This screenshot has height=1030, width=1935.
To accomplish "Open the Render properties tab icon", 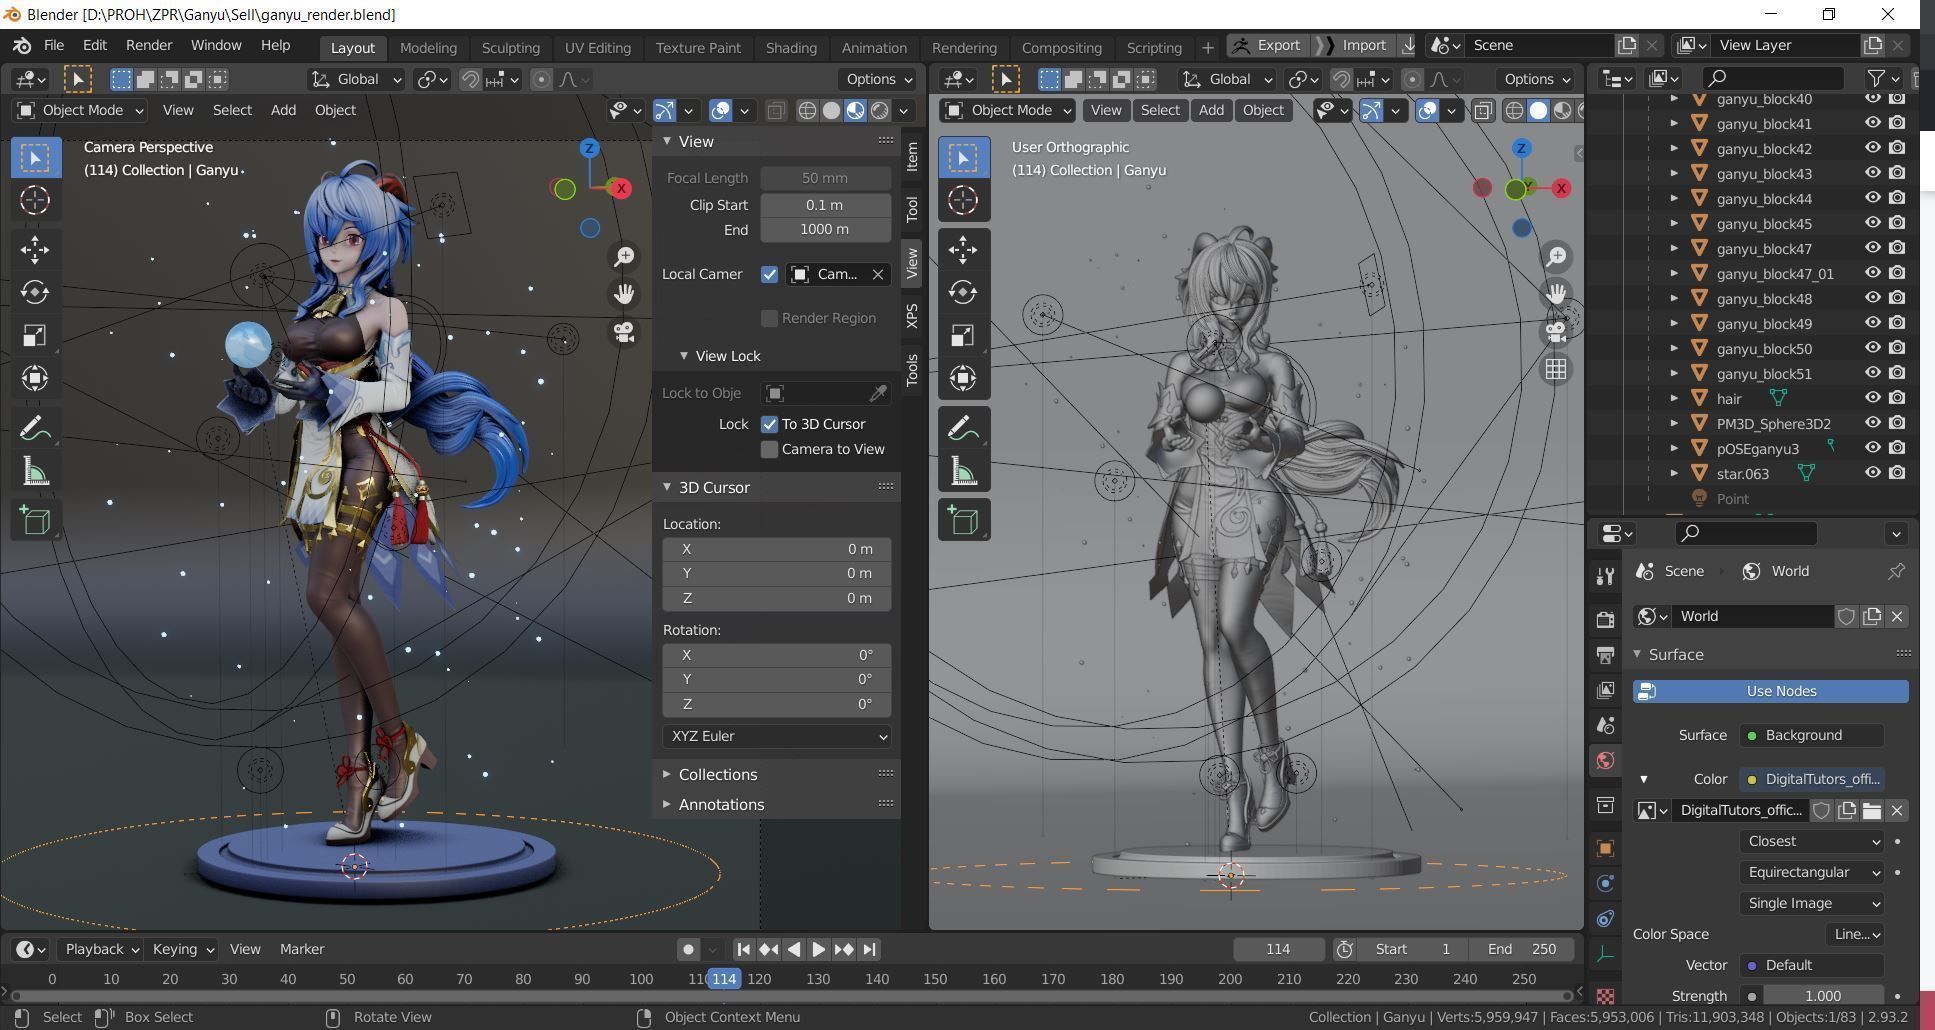I will (x=1605, y=620).
